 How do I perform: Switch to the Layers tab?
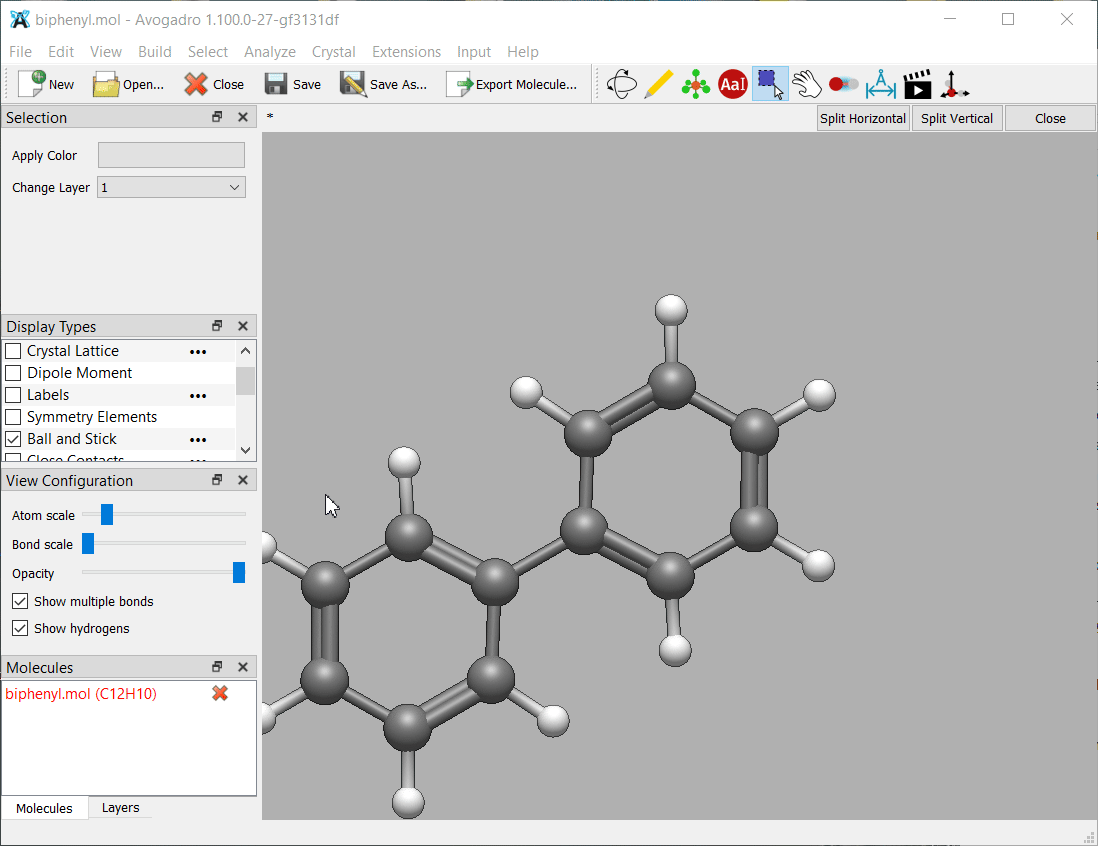coord(120,807)
